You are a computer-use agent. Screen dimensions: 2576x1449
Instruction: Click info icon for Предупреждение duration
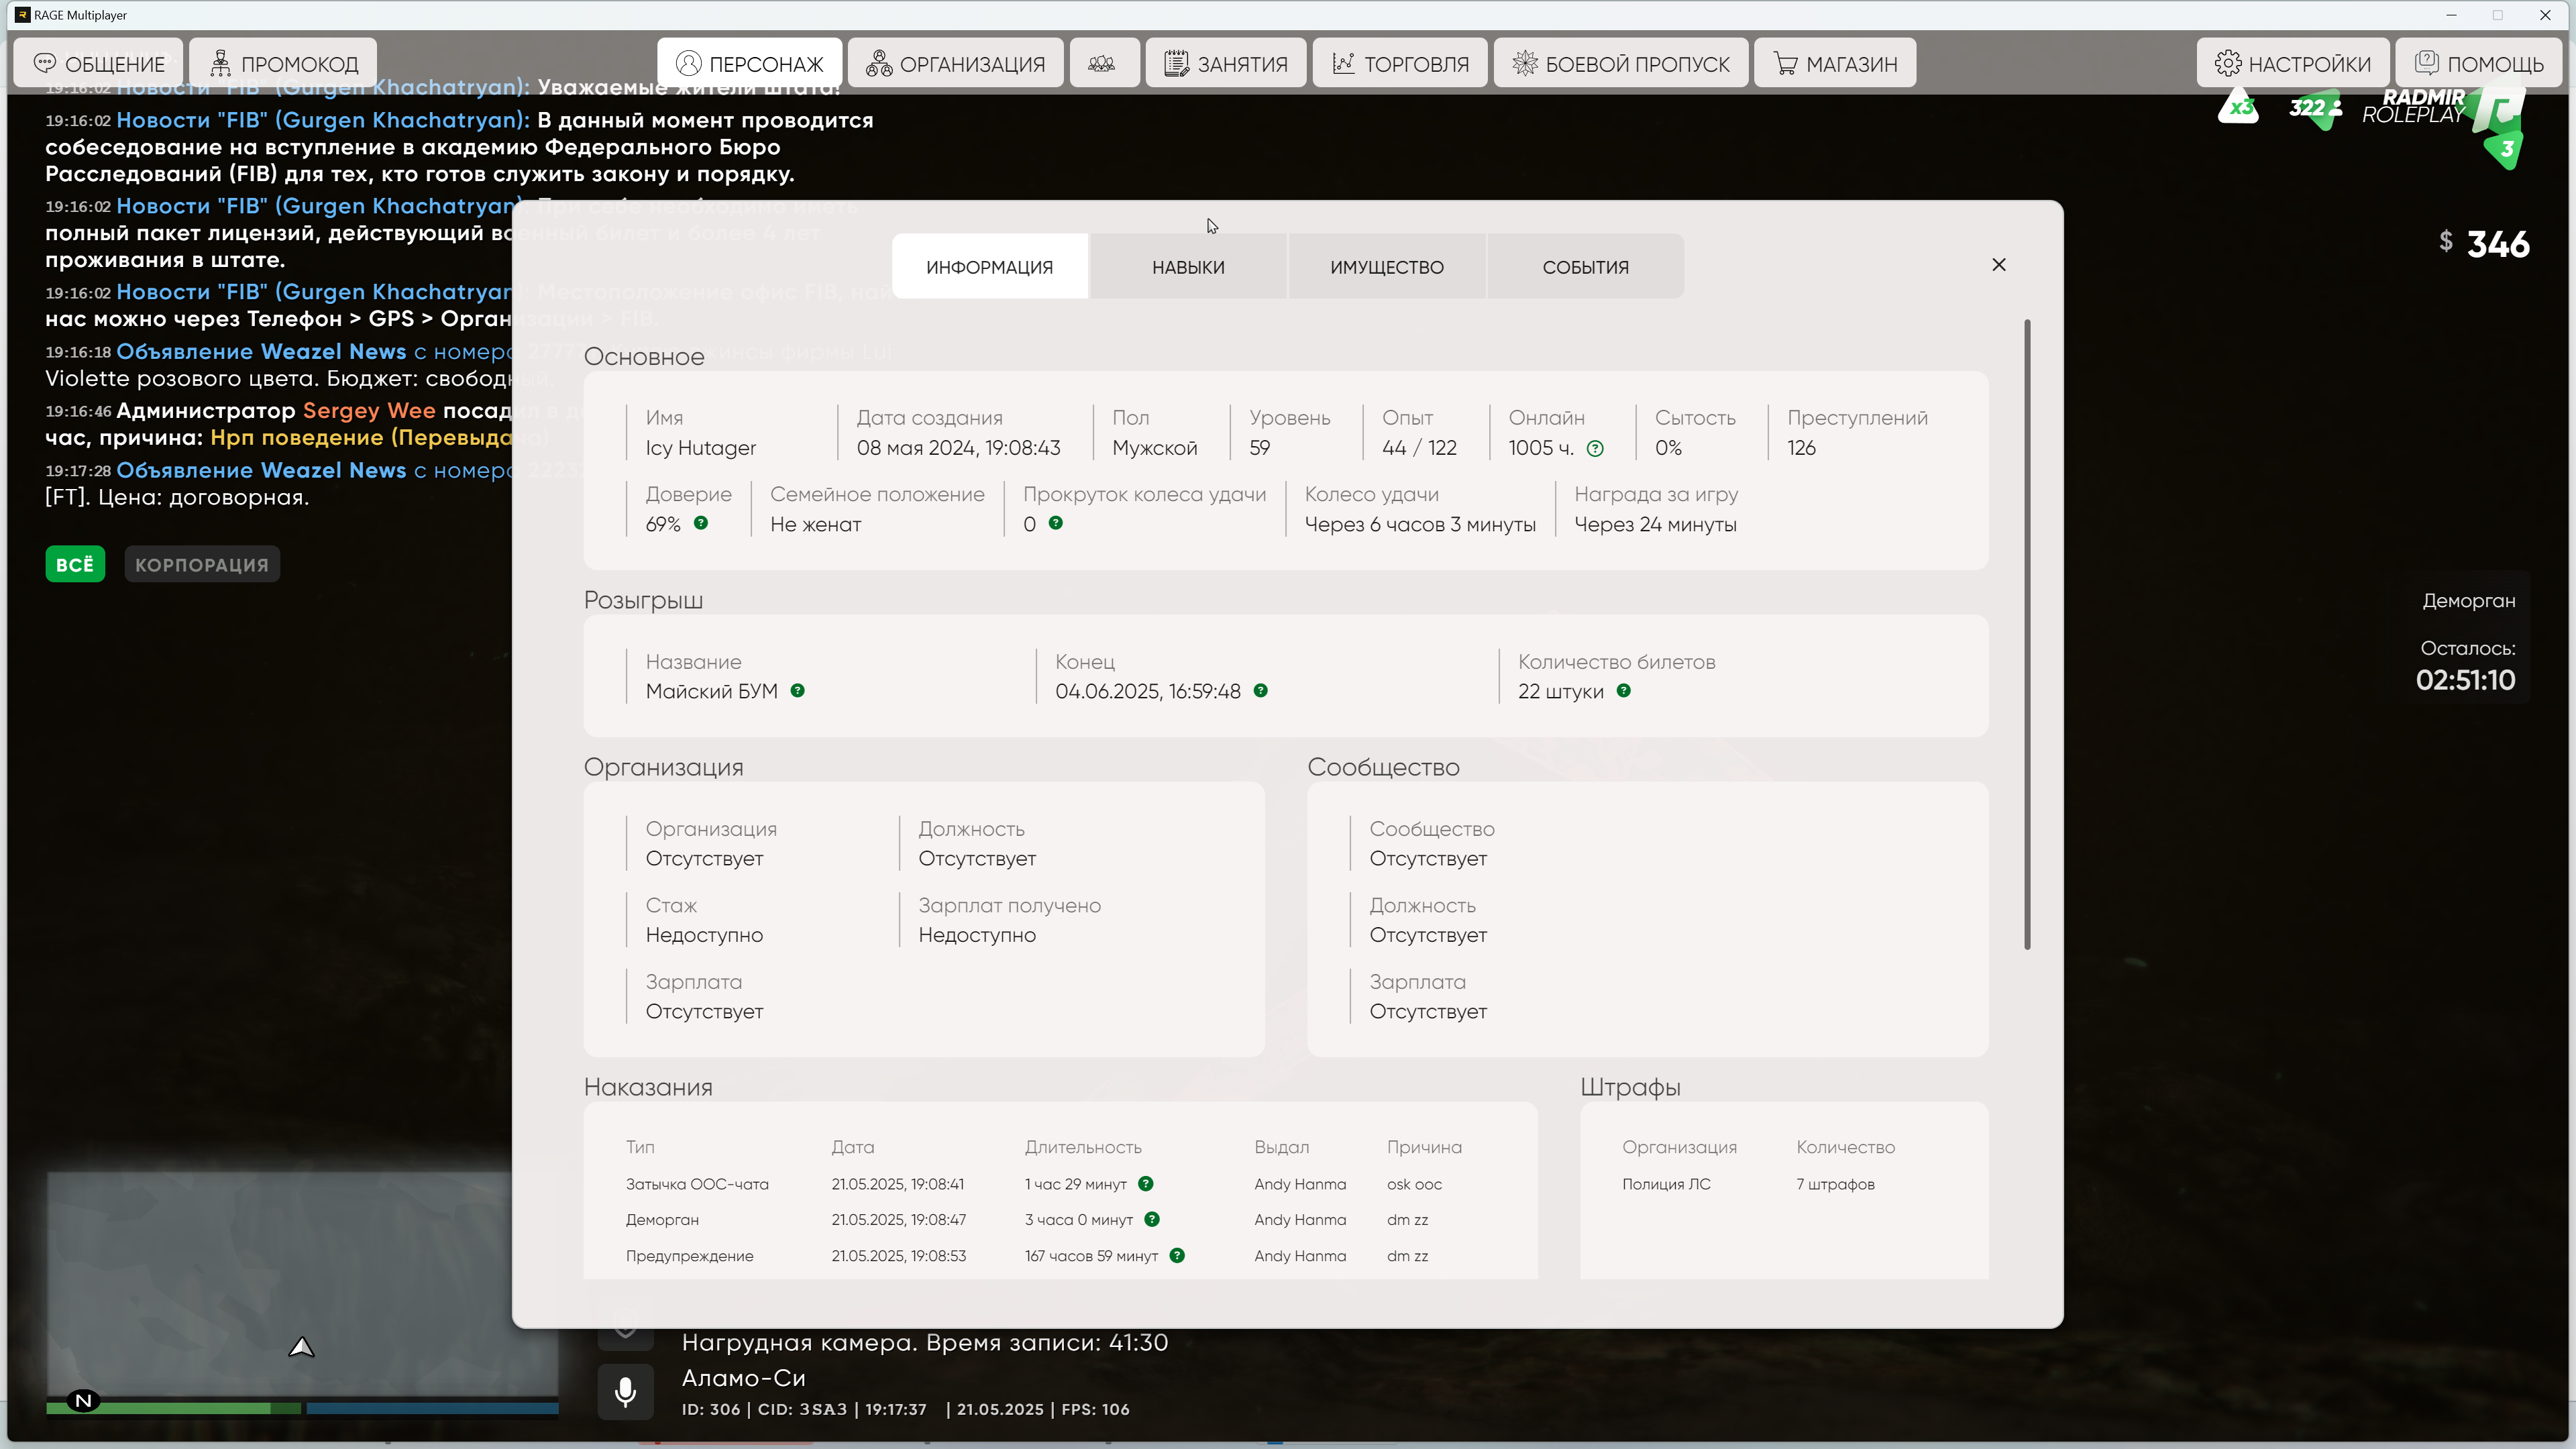(1177, 1256)
